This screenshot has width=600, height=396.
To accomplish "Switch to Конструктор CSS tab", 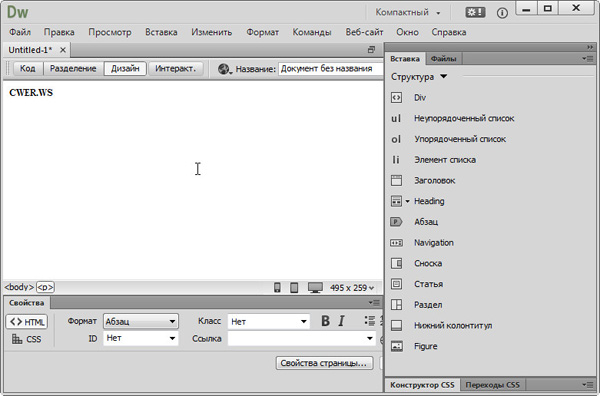I will 422,385.
